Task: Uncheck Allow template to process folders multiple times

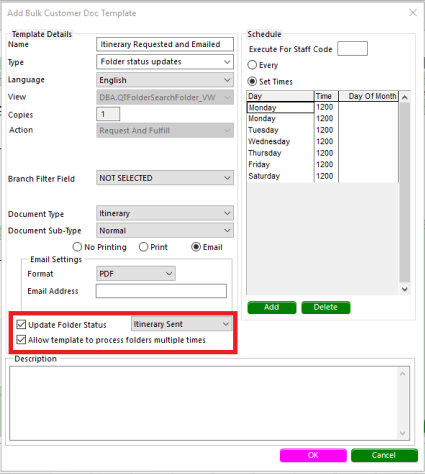Action: point(21,340)
